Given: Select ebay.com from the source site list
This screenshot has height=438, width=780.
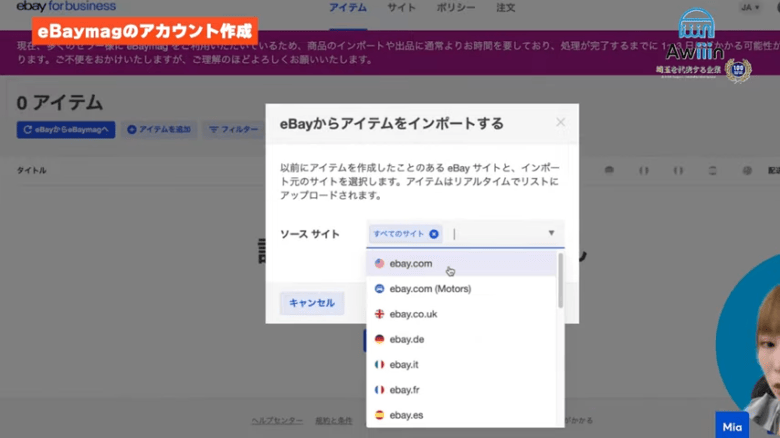Looking at the screenshot, I should coord(410,264).
